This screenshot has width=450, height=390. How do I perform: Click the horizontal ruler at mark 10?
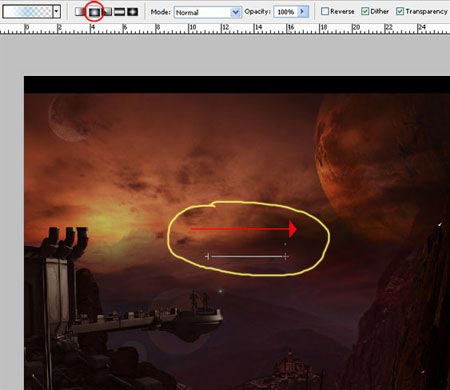pyautogui.click(x=191, y=28)
